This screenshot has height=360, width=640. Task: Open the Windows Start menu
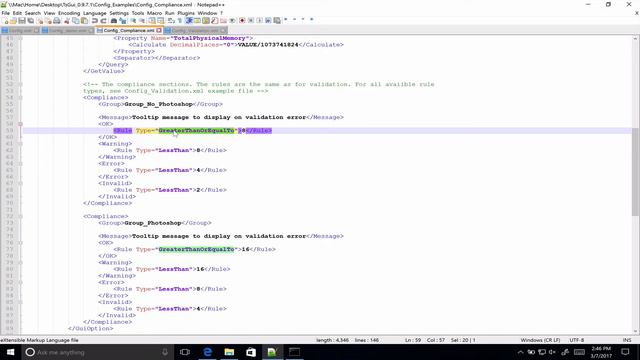point(10,352)
